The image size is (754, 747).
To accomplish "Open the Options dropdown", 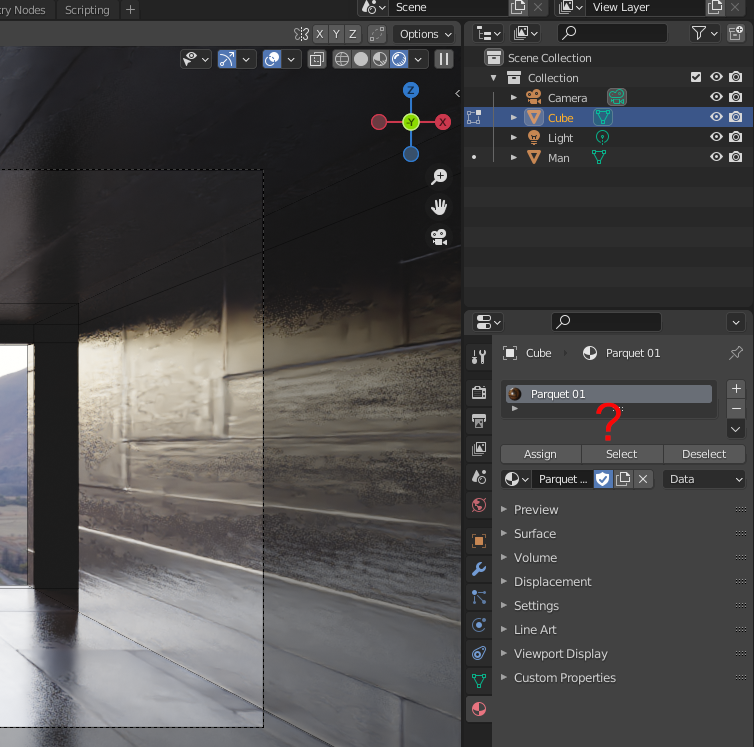I will point(425,34).
